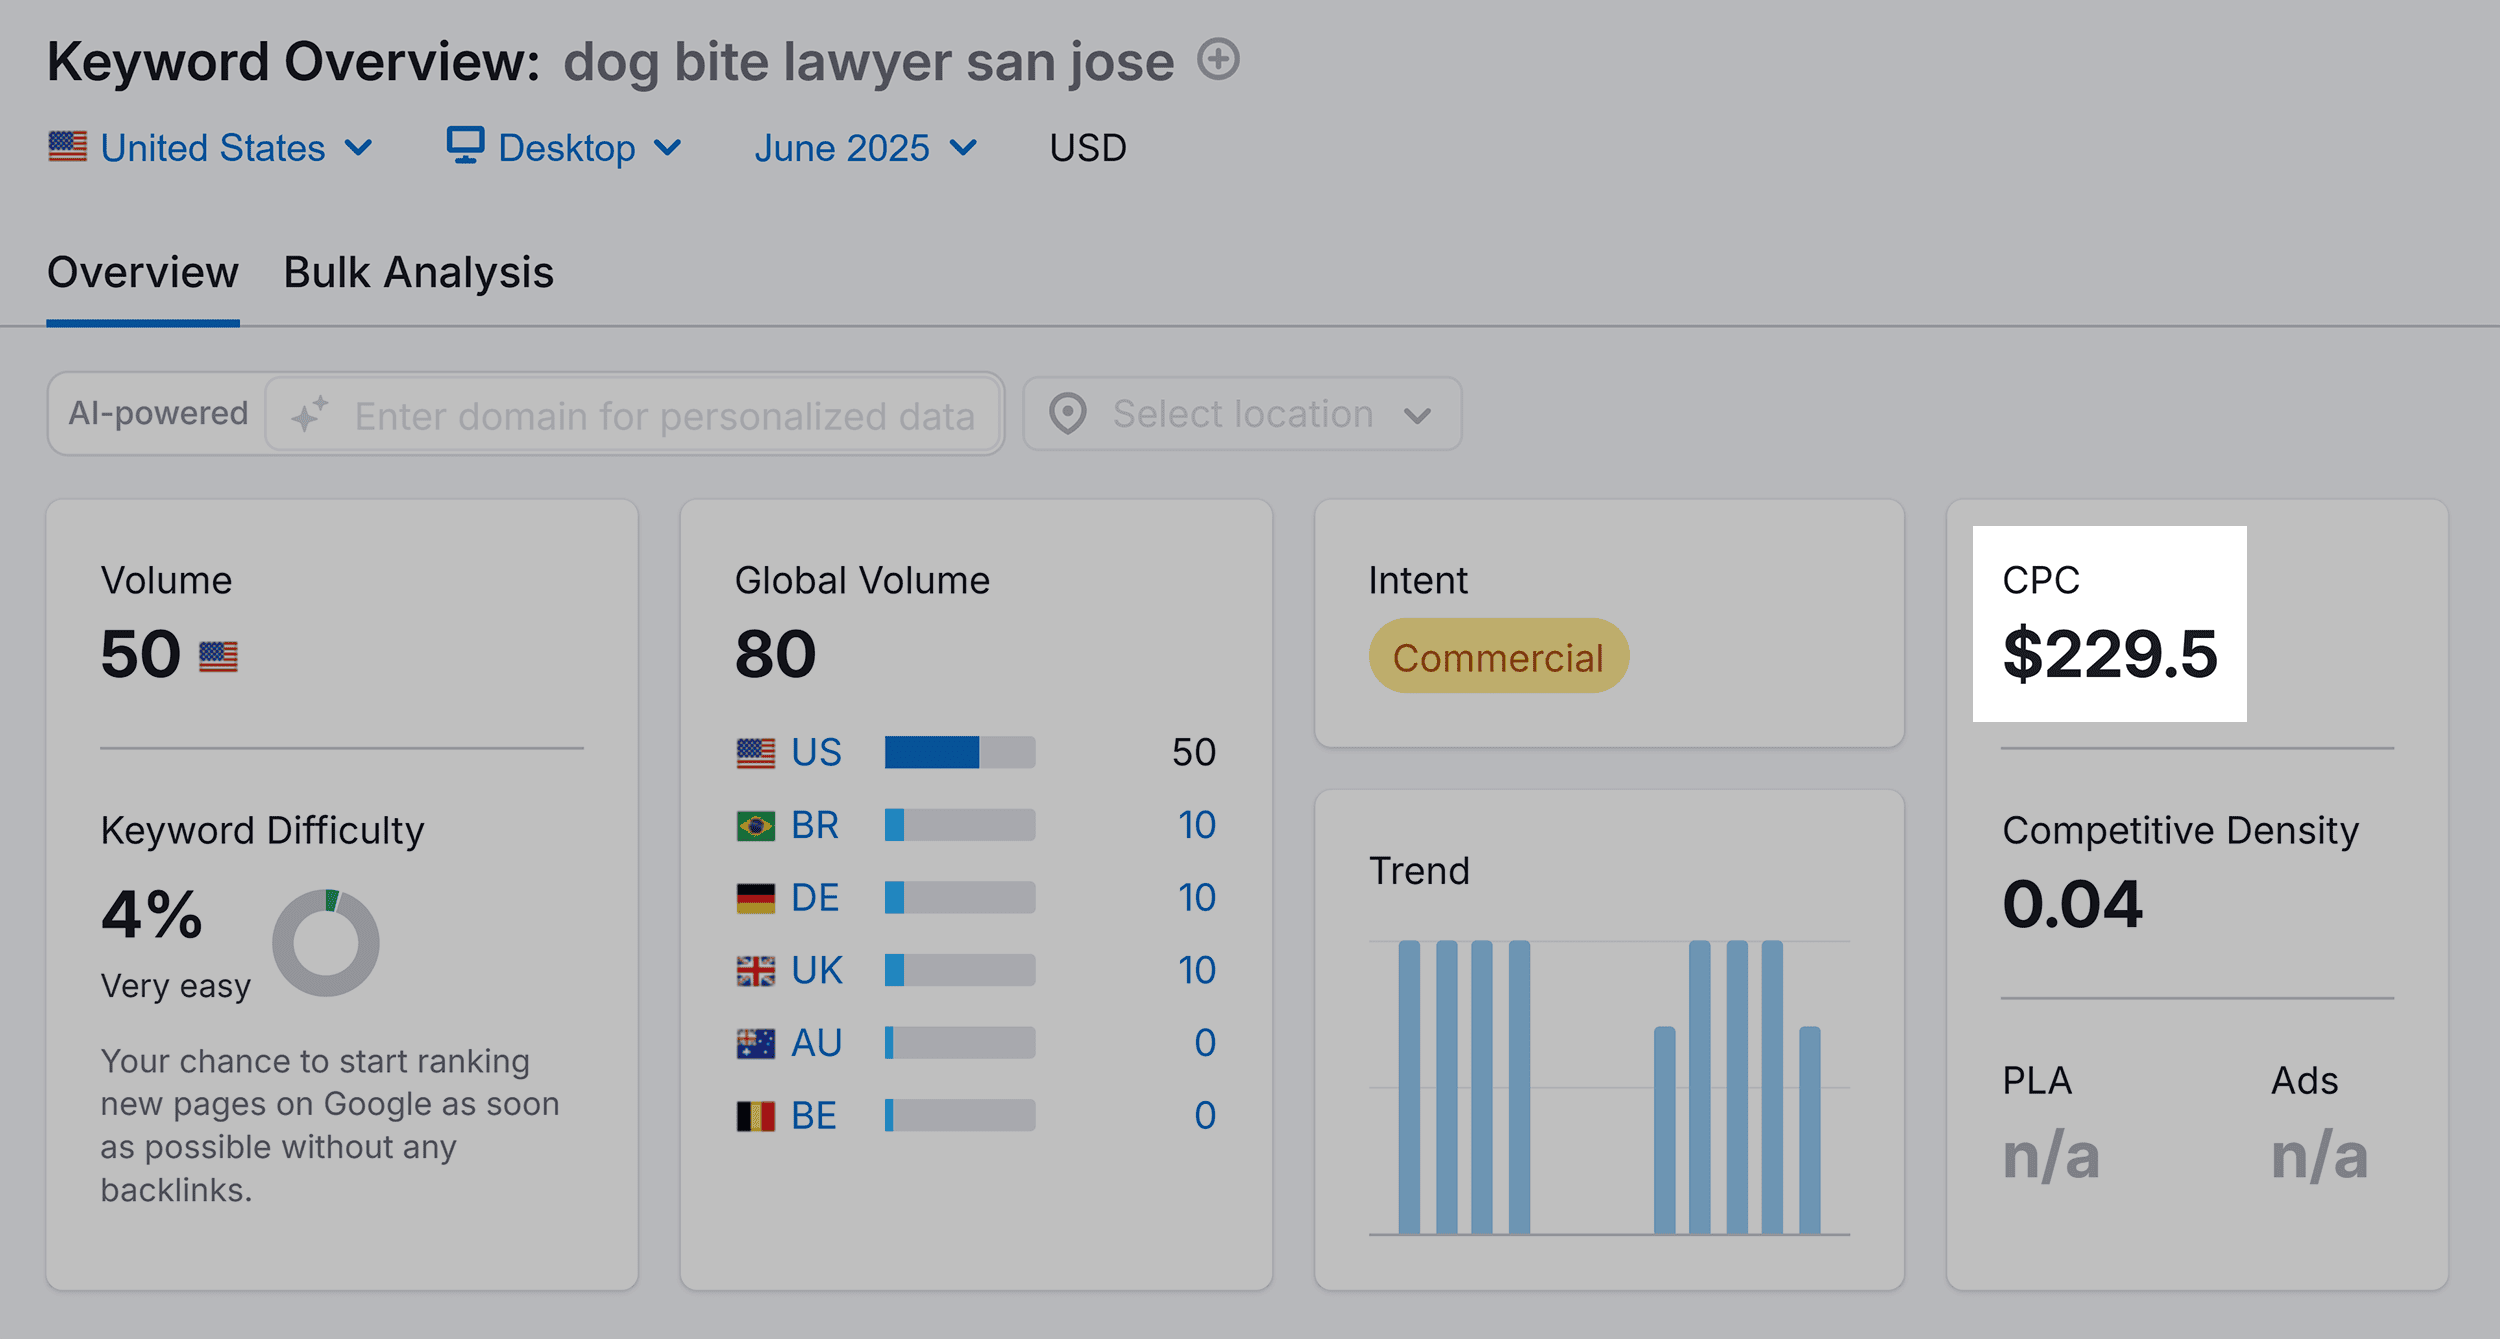The height and width of the screenshot is (1339, 2500).
Task: Click the last bar in Trend chart
Action: [1809, 1130]
